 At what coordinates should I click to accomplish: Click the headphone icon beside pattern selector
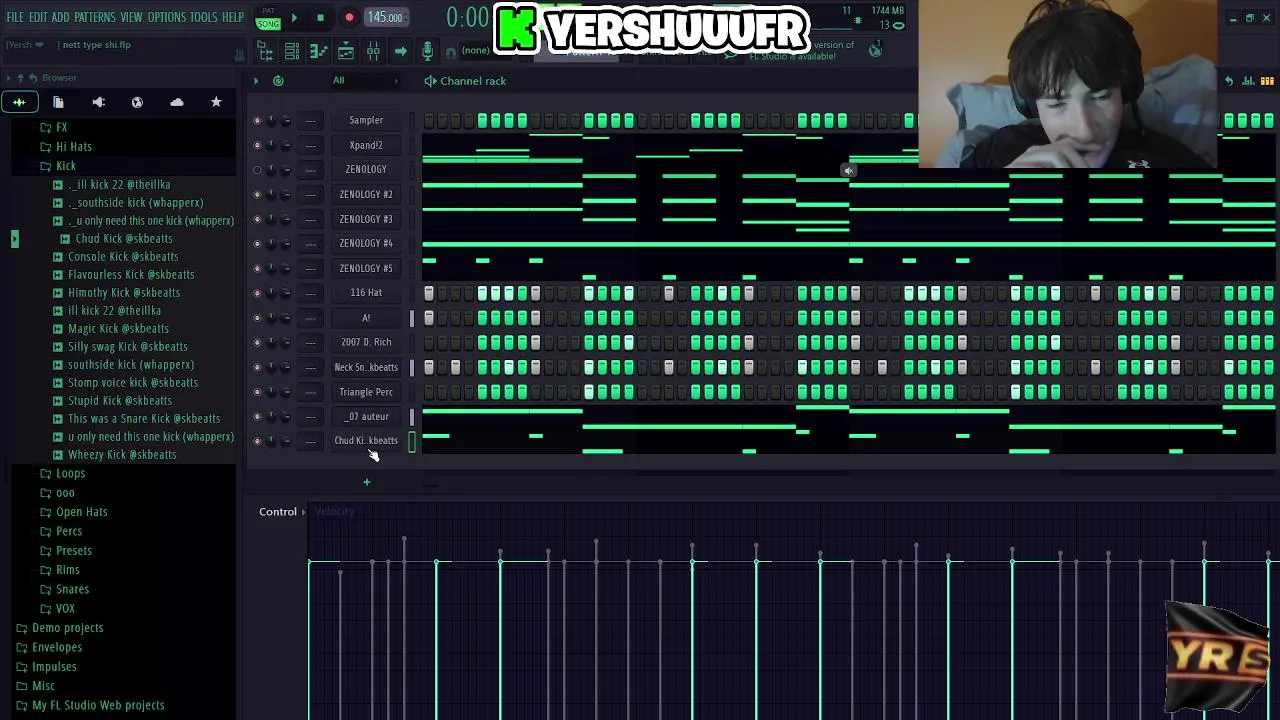[450, 52]
